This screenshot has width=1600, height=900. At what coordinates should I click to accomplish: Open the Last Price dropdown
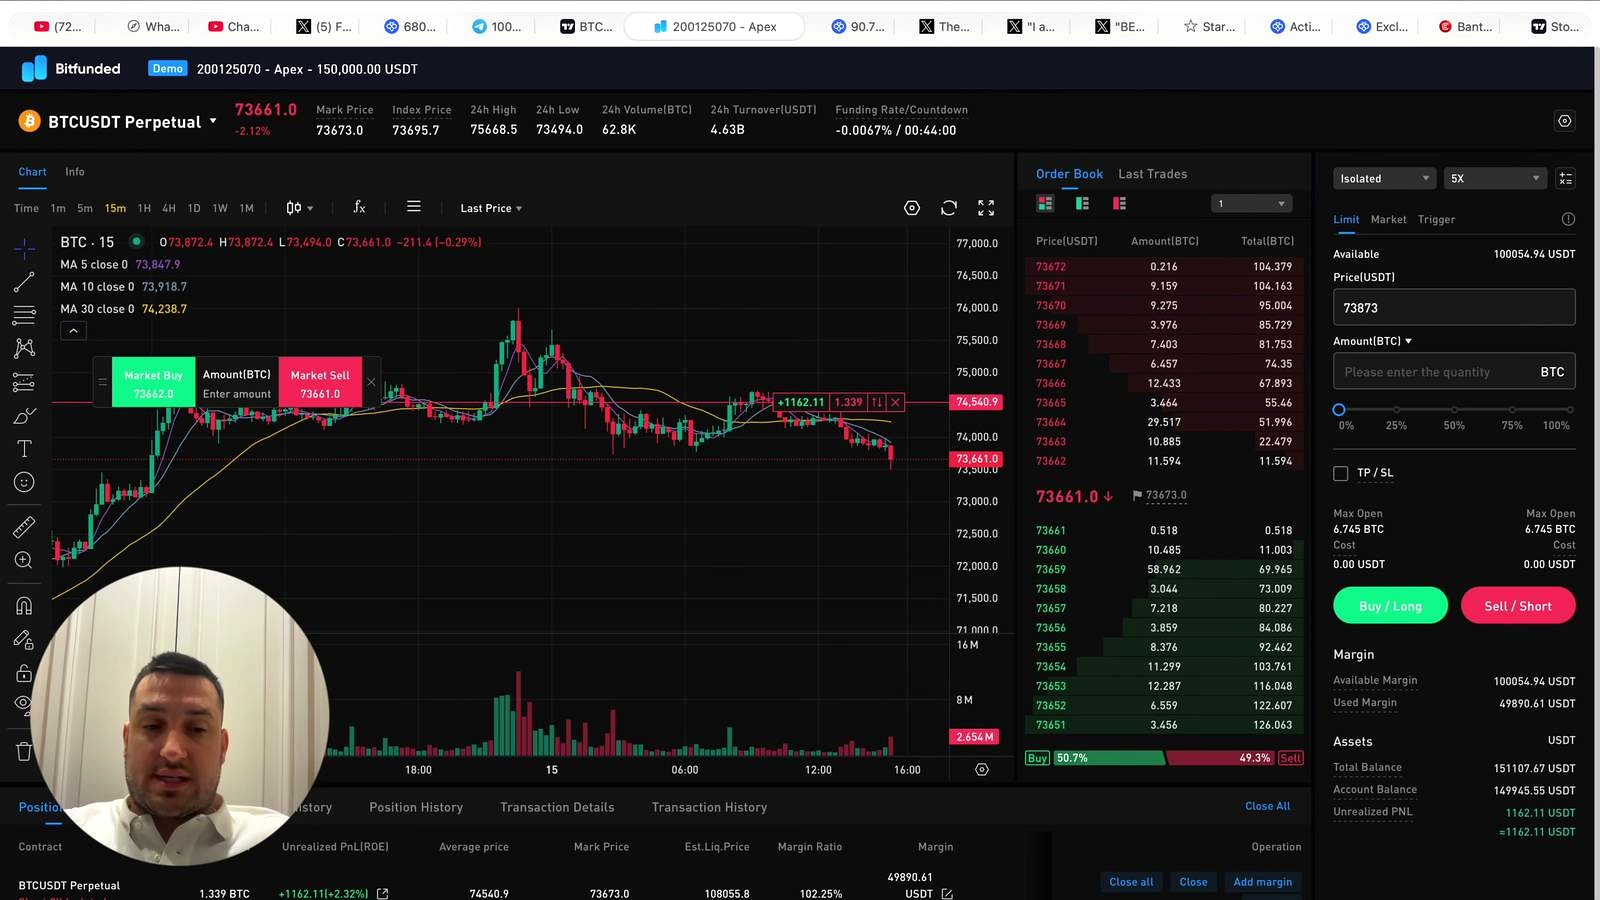491,208
